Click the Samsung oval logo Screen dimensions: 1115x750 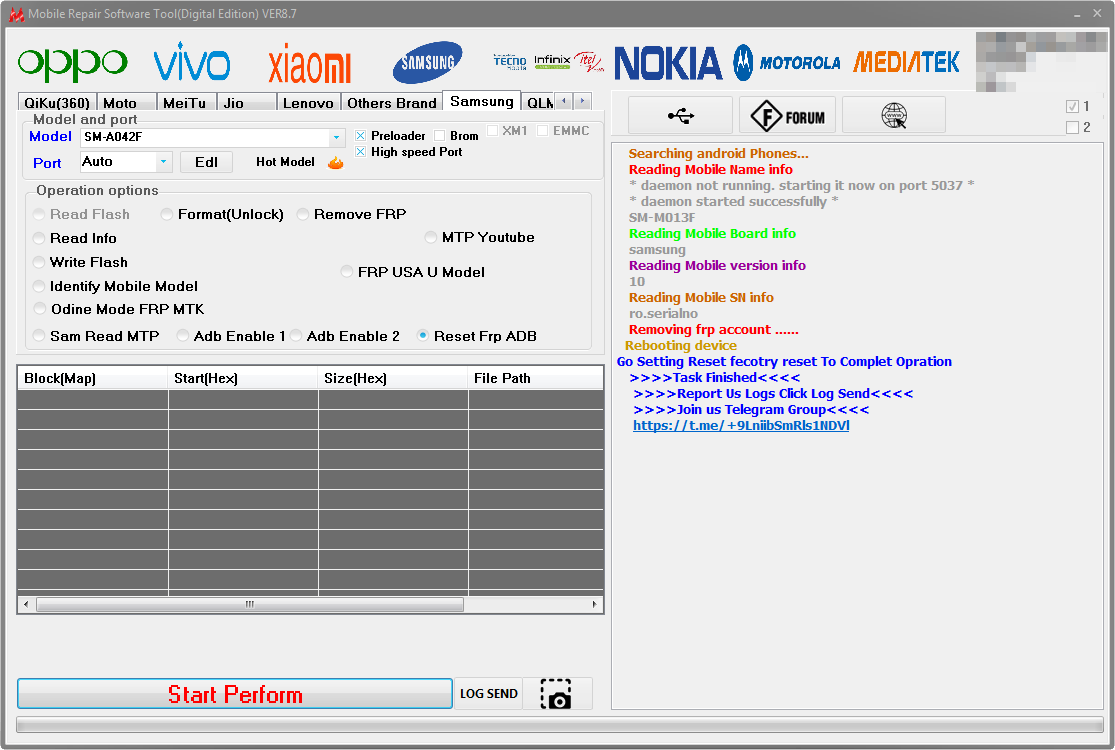(427, 63)
